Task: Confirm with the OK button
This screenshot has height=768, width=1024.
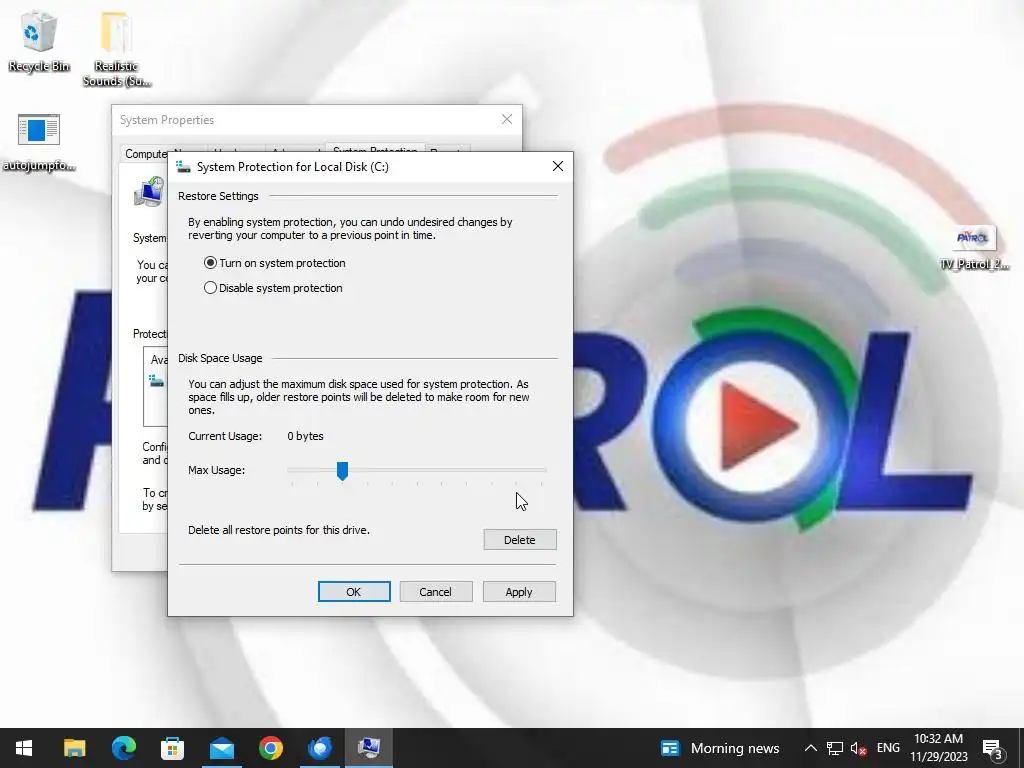Action: [x=354, y=592]
